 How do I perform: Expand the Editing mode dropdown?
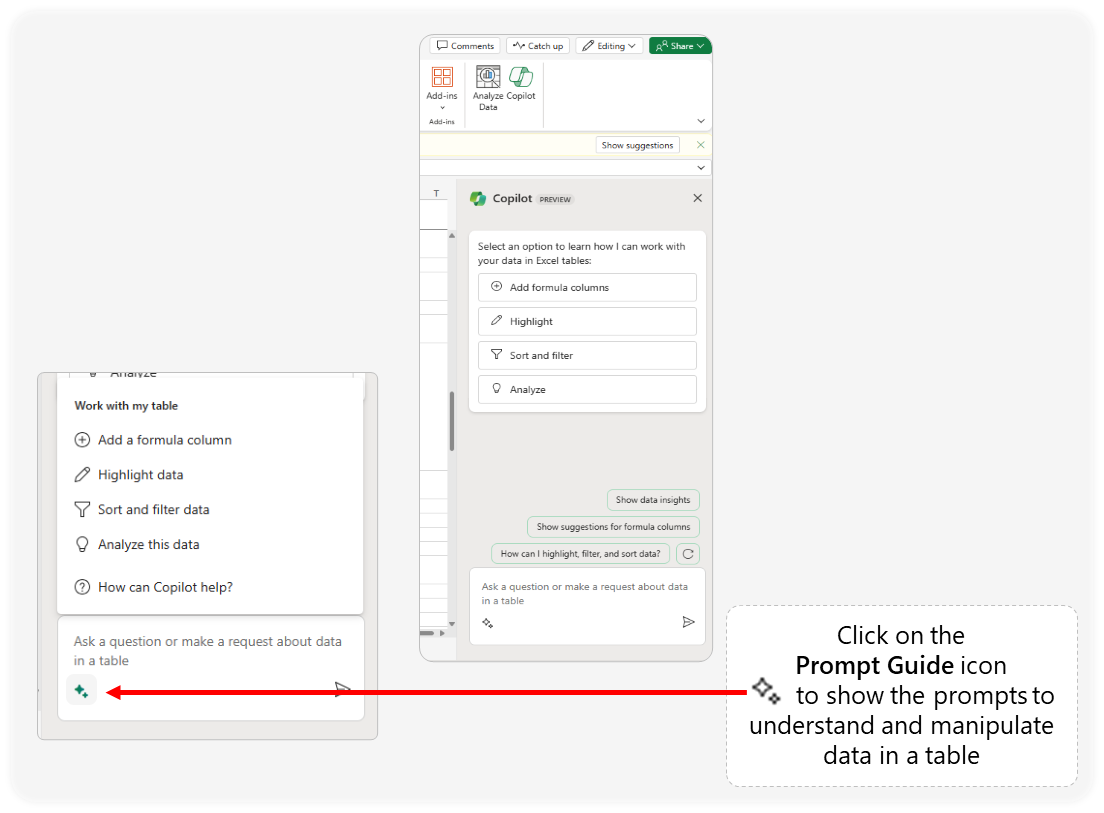(x=609, y=46)
